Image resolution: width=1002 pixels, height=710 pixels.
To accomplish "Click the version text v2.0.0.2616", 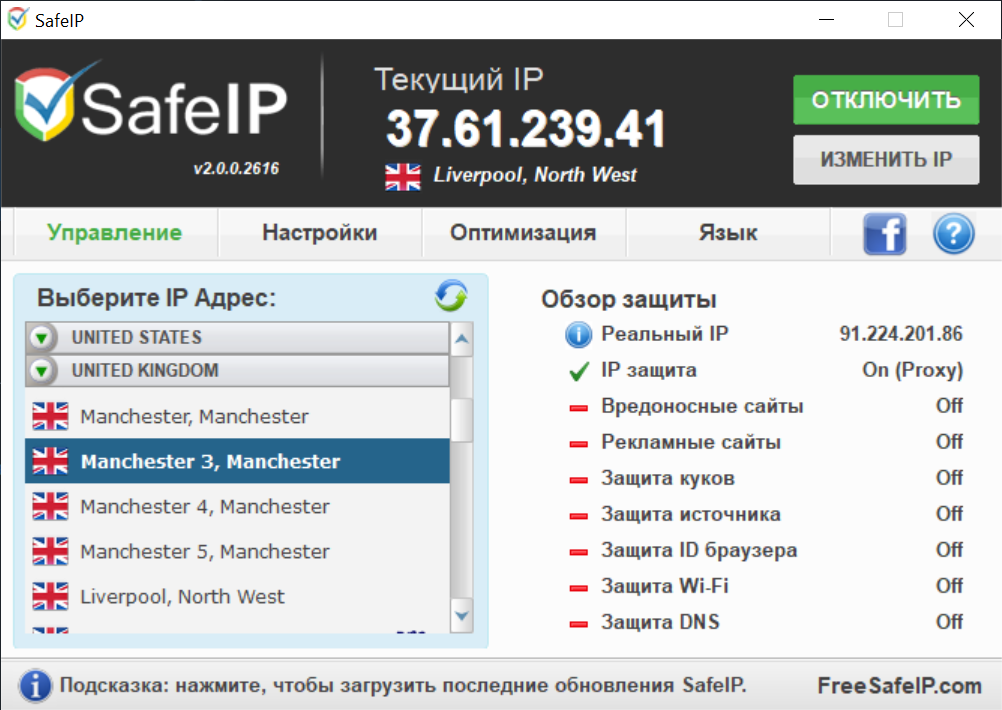I will click(236, 169).
